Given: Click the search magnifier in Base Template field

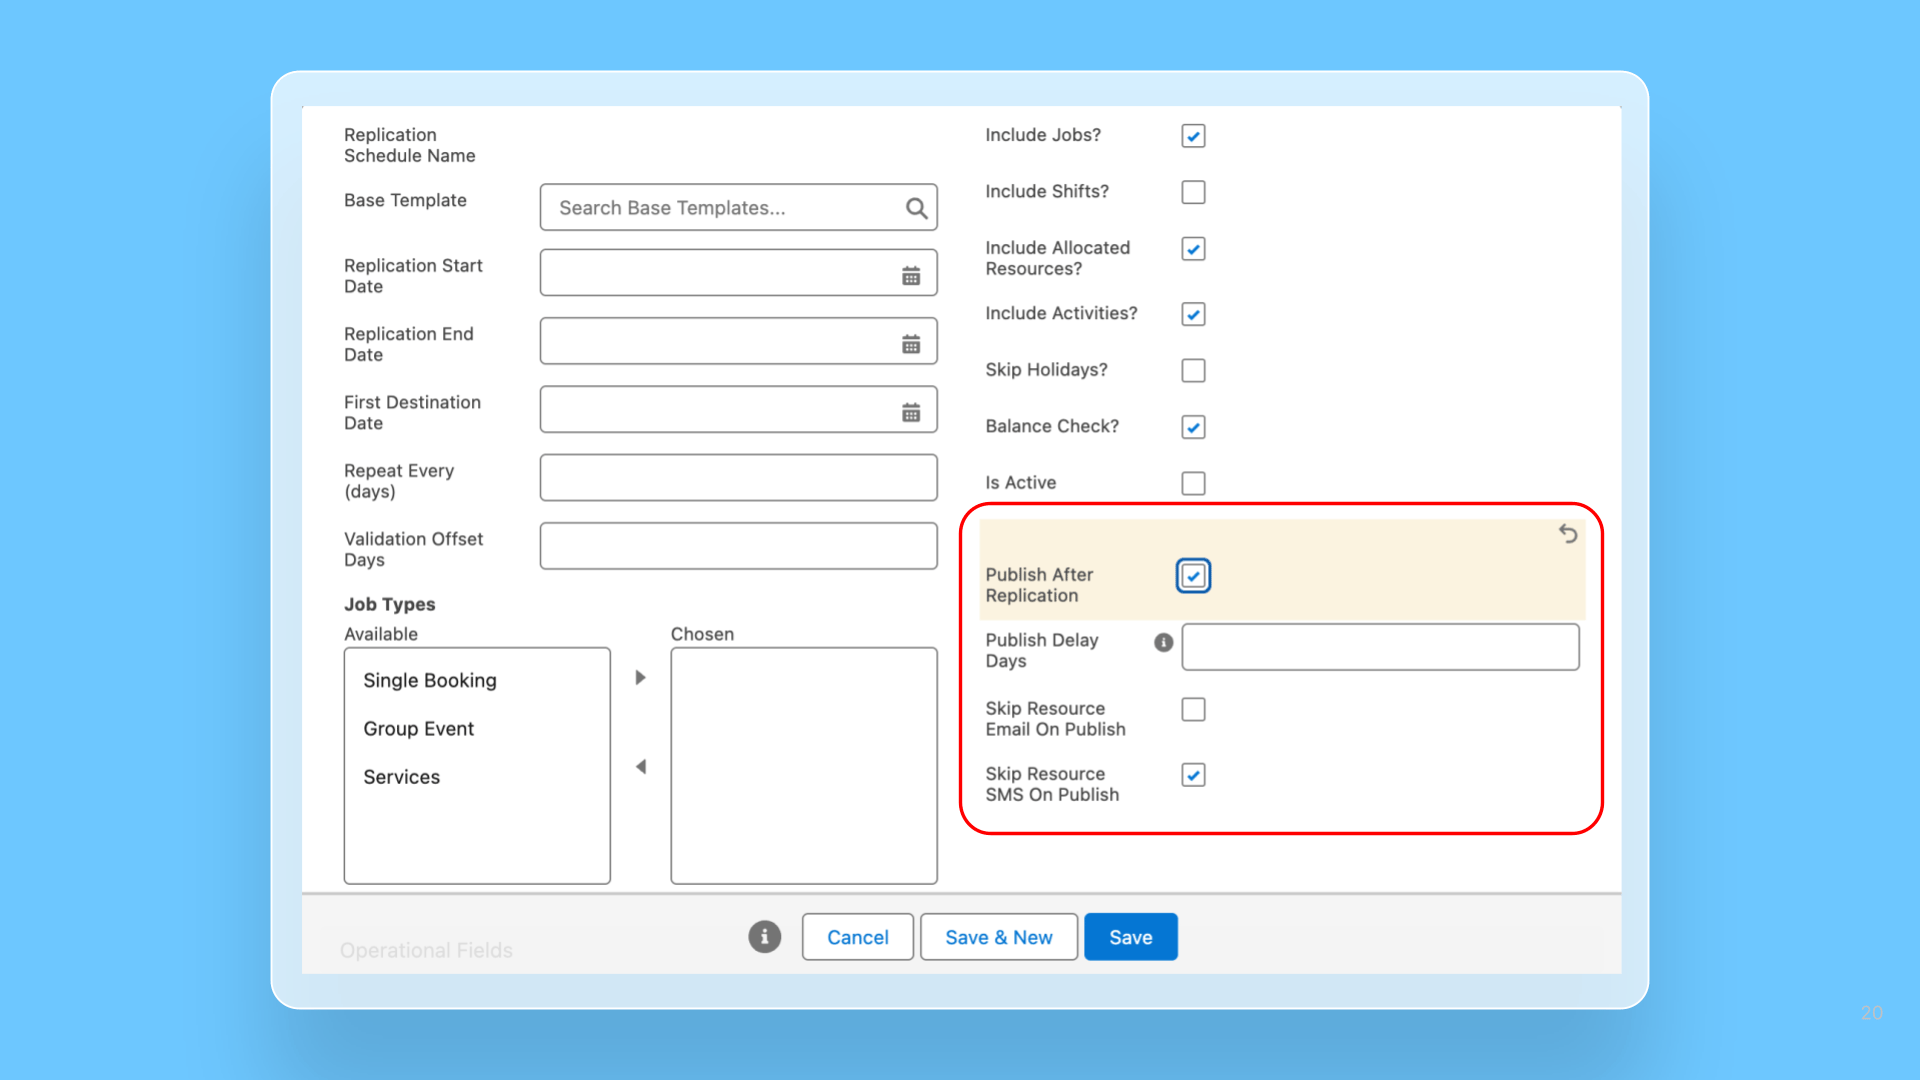Looking at the screenshot, I should 916,208.
